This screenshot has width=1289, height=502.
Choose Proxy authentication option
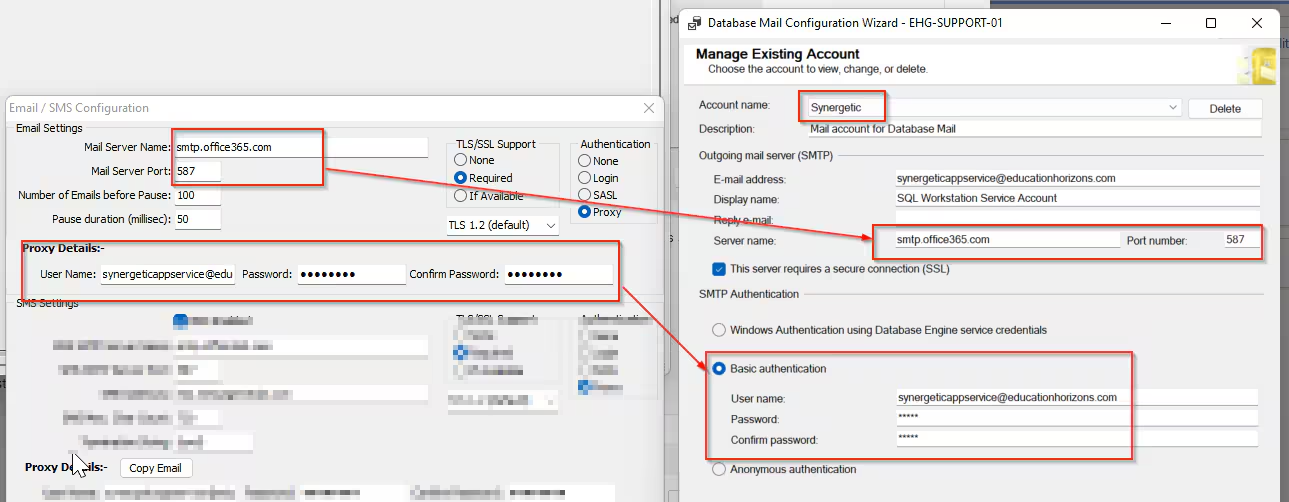(x=585, y=212)
